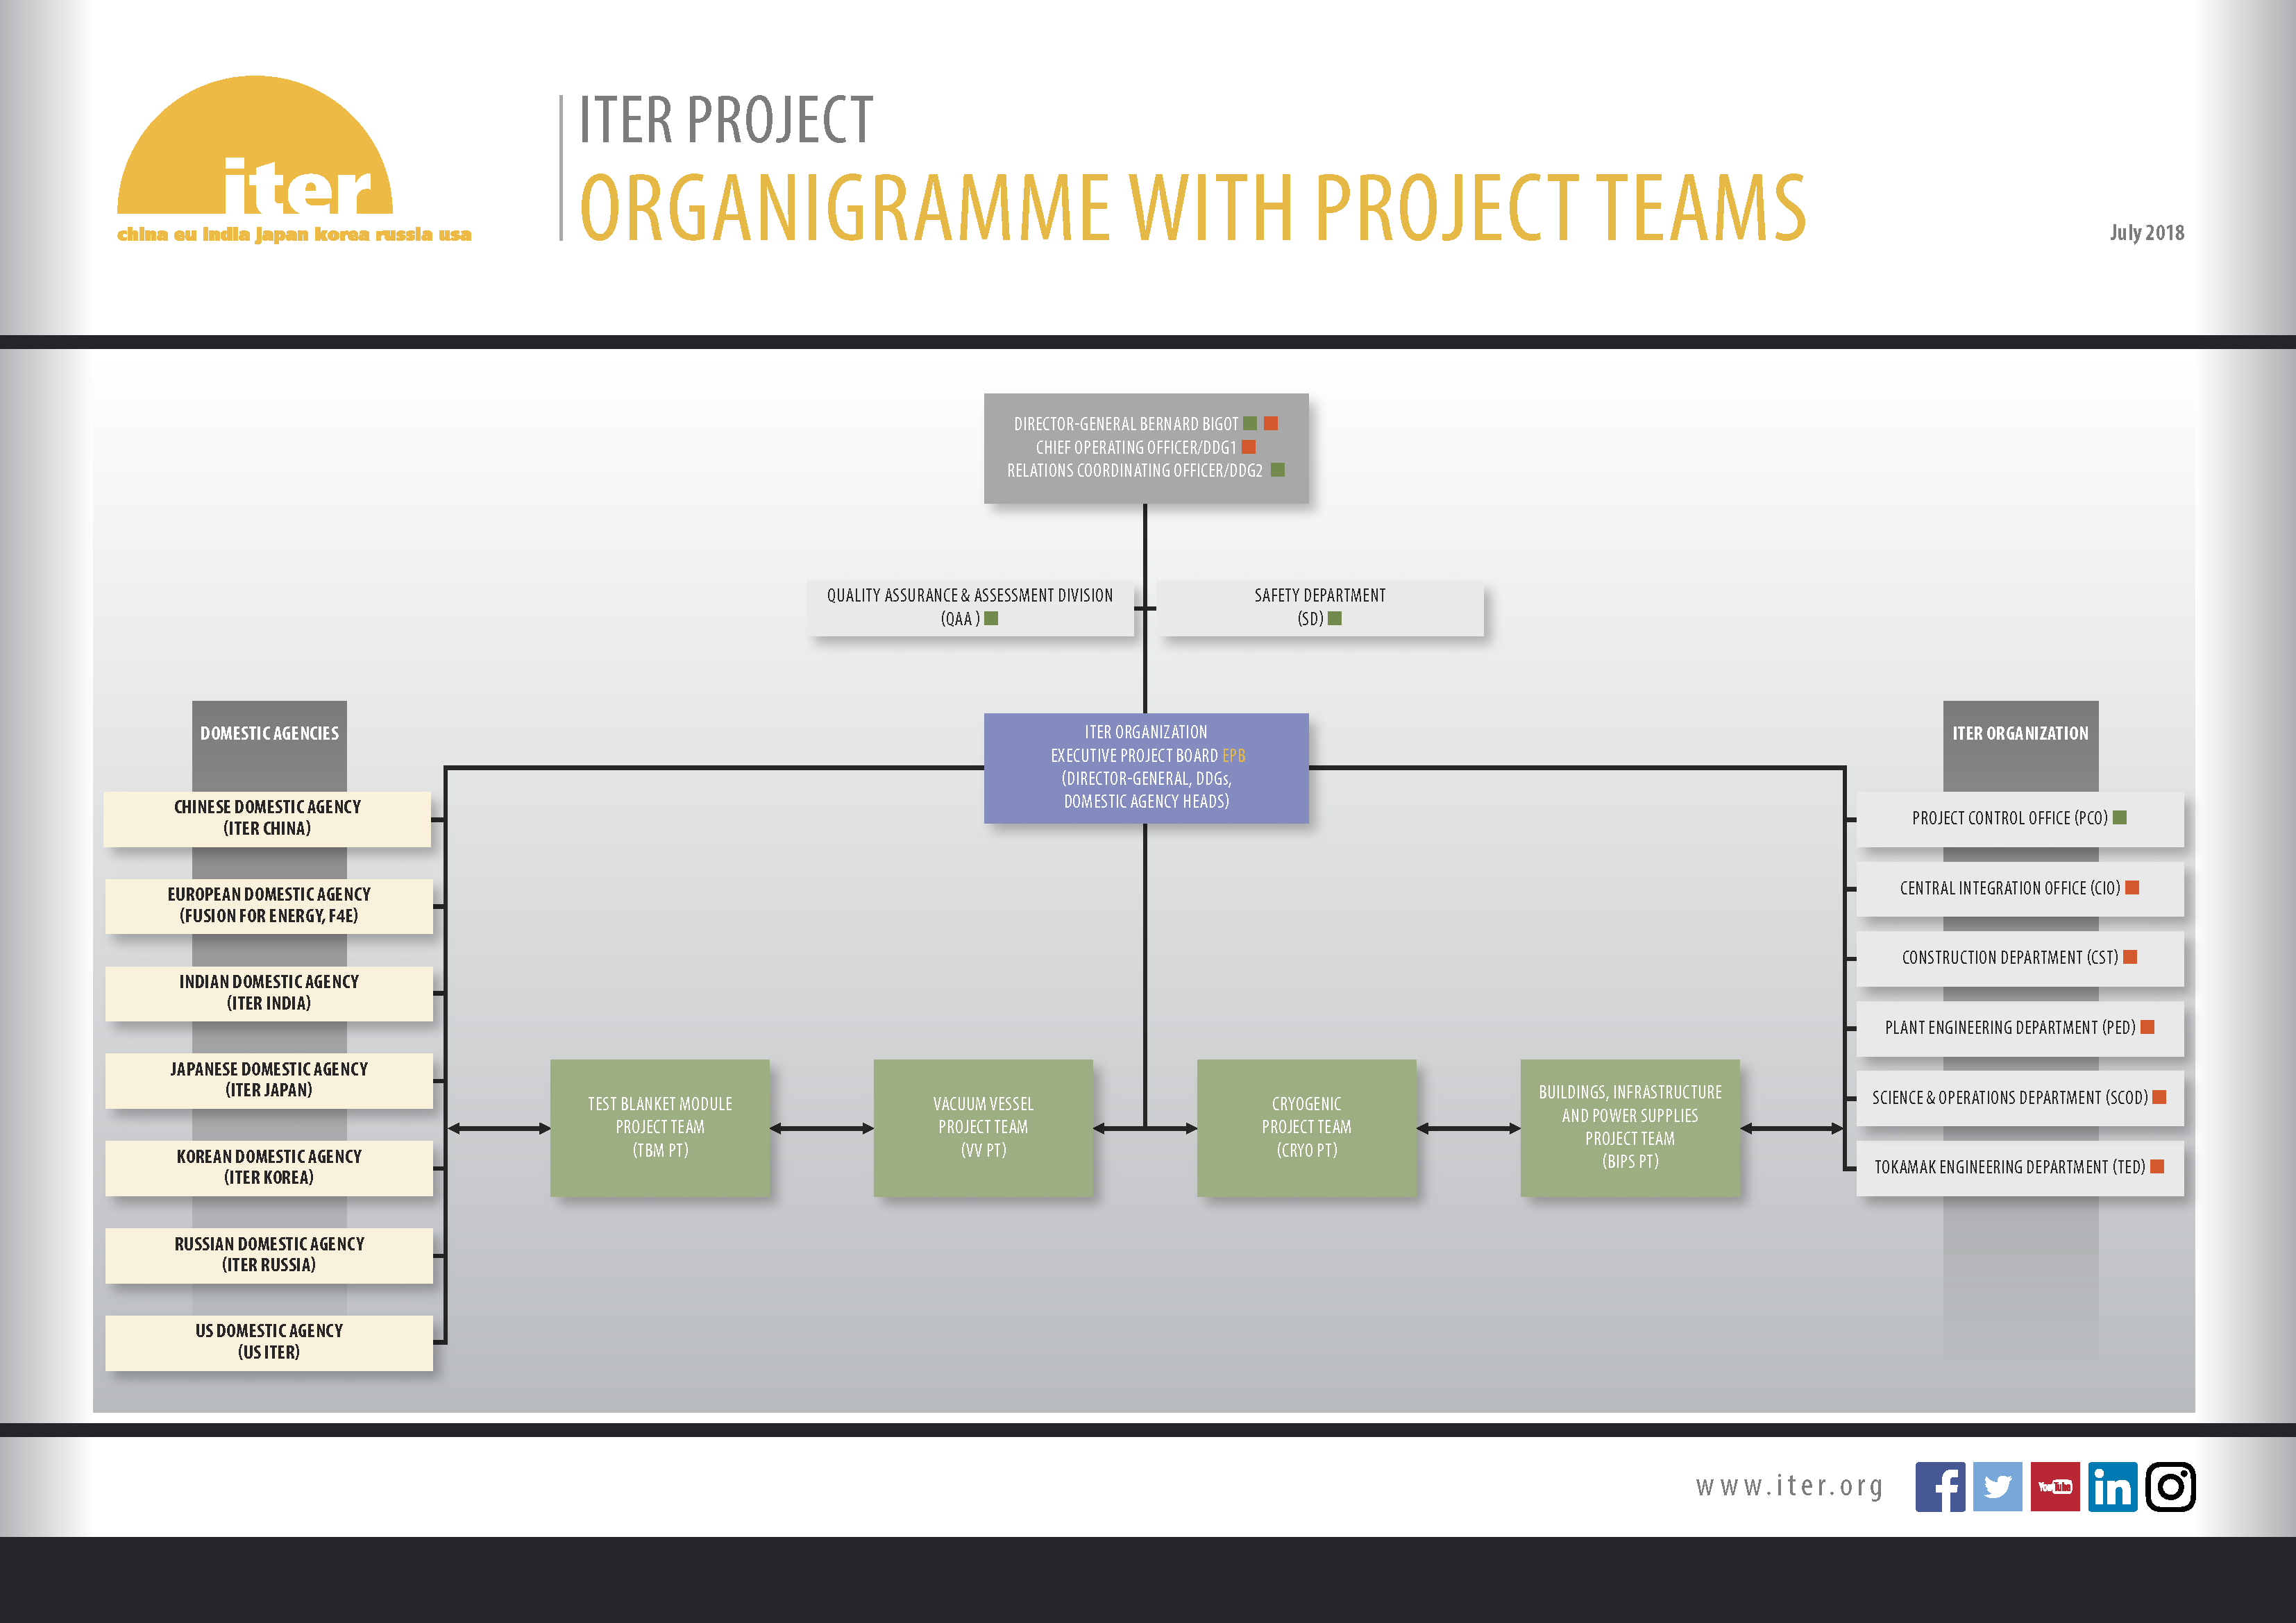Click Cryogenic Project Team box
This screenshot has height=1623, width=2296.
[x=1306, y=1128]
